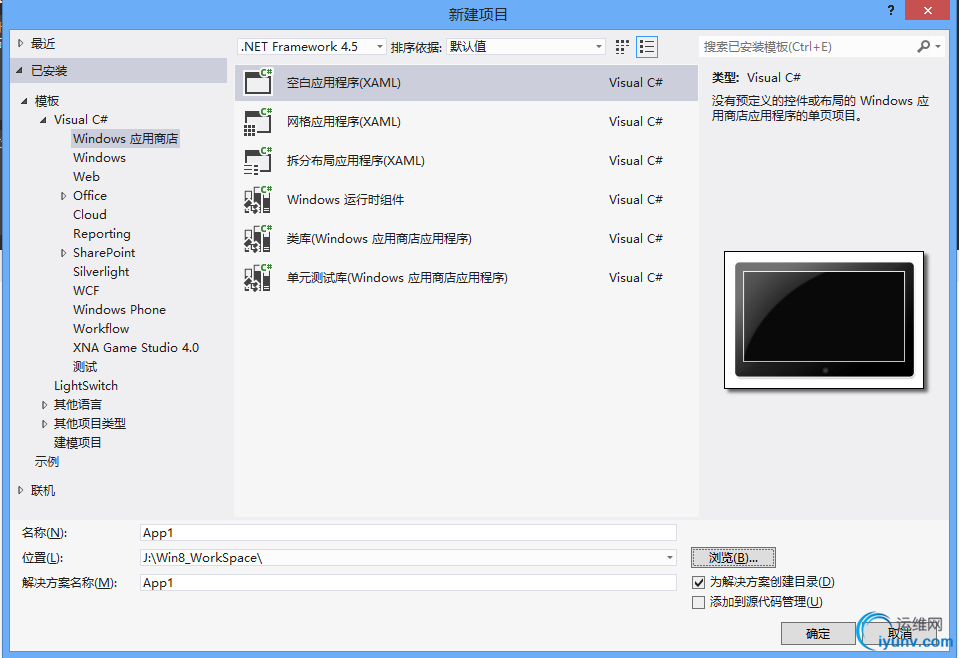Choose the 网格应用程序(XAML) template icon
Image resolution: width=959 pixels, height=658 pixels.
(x=257, y=121)
